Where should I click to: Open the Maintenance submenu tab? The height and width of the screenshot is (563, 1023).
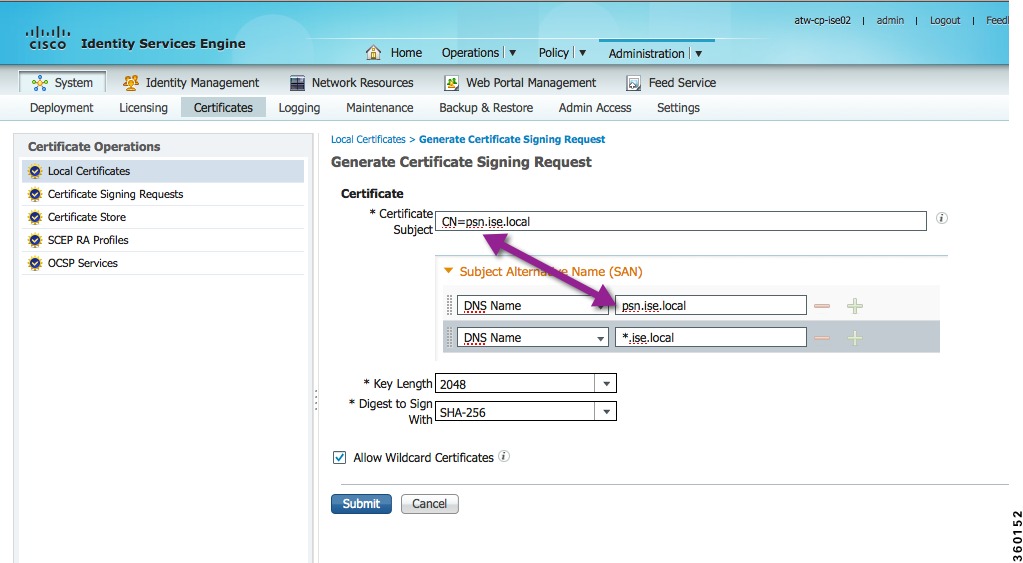(380, 108)
